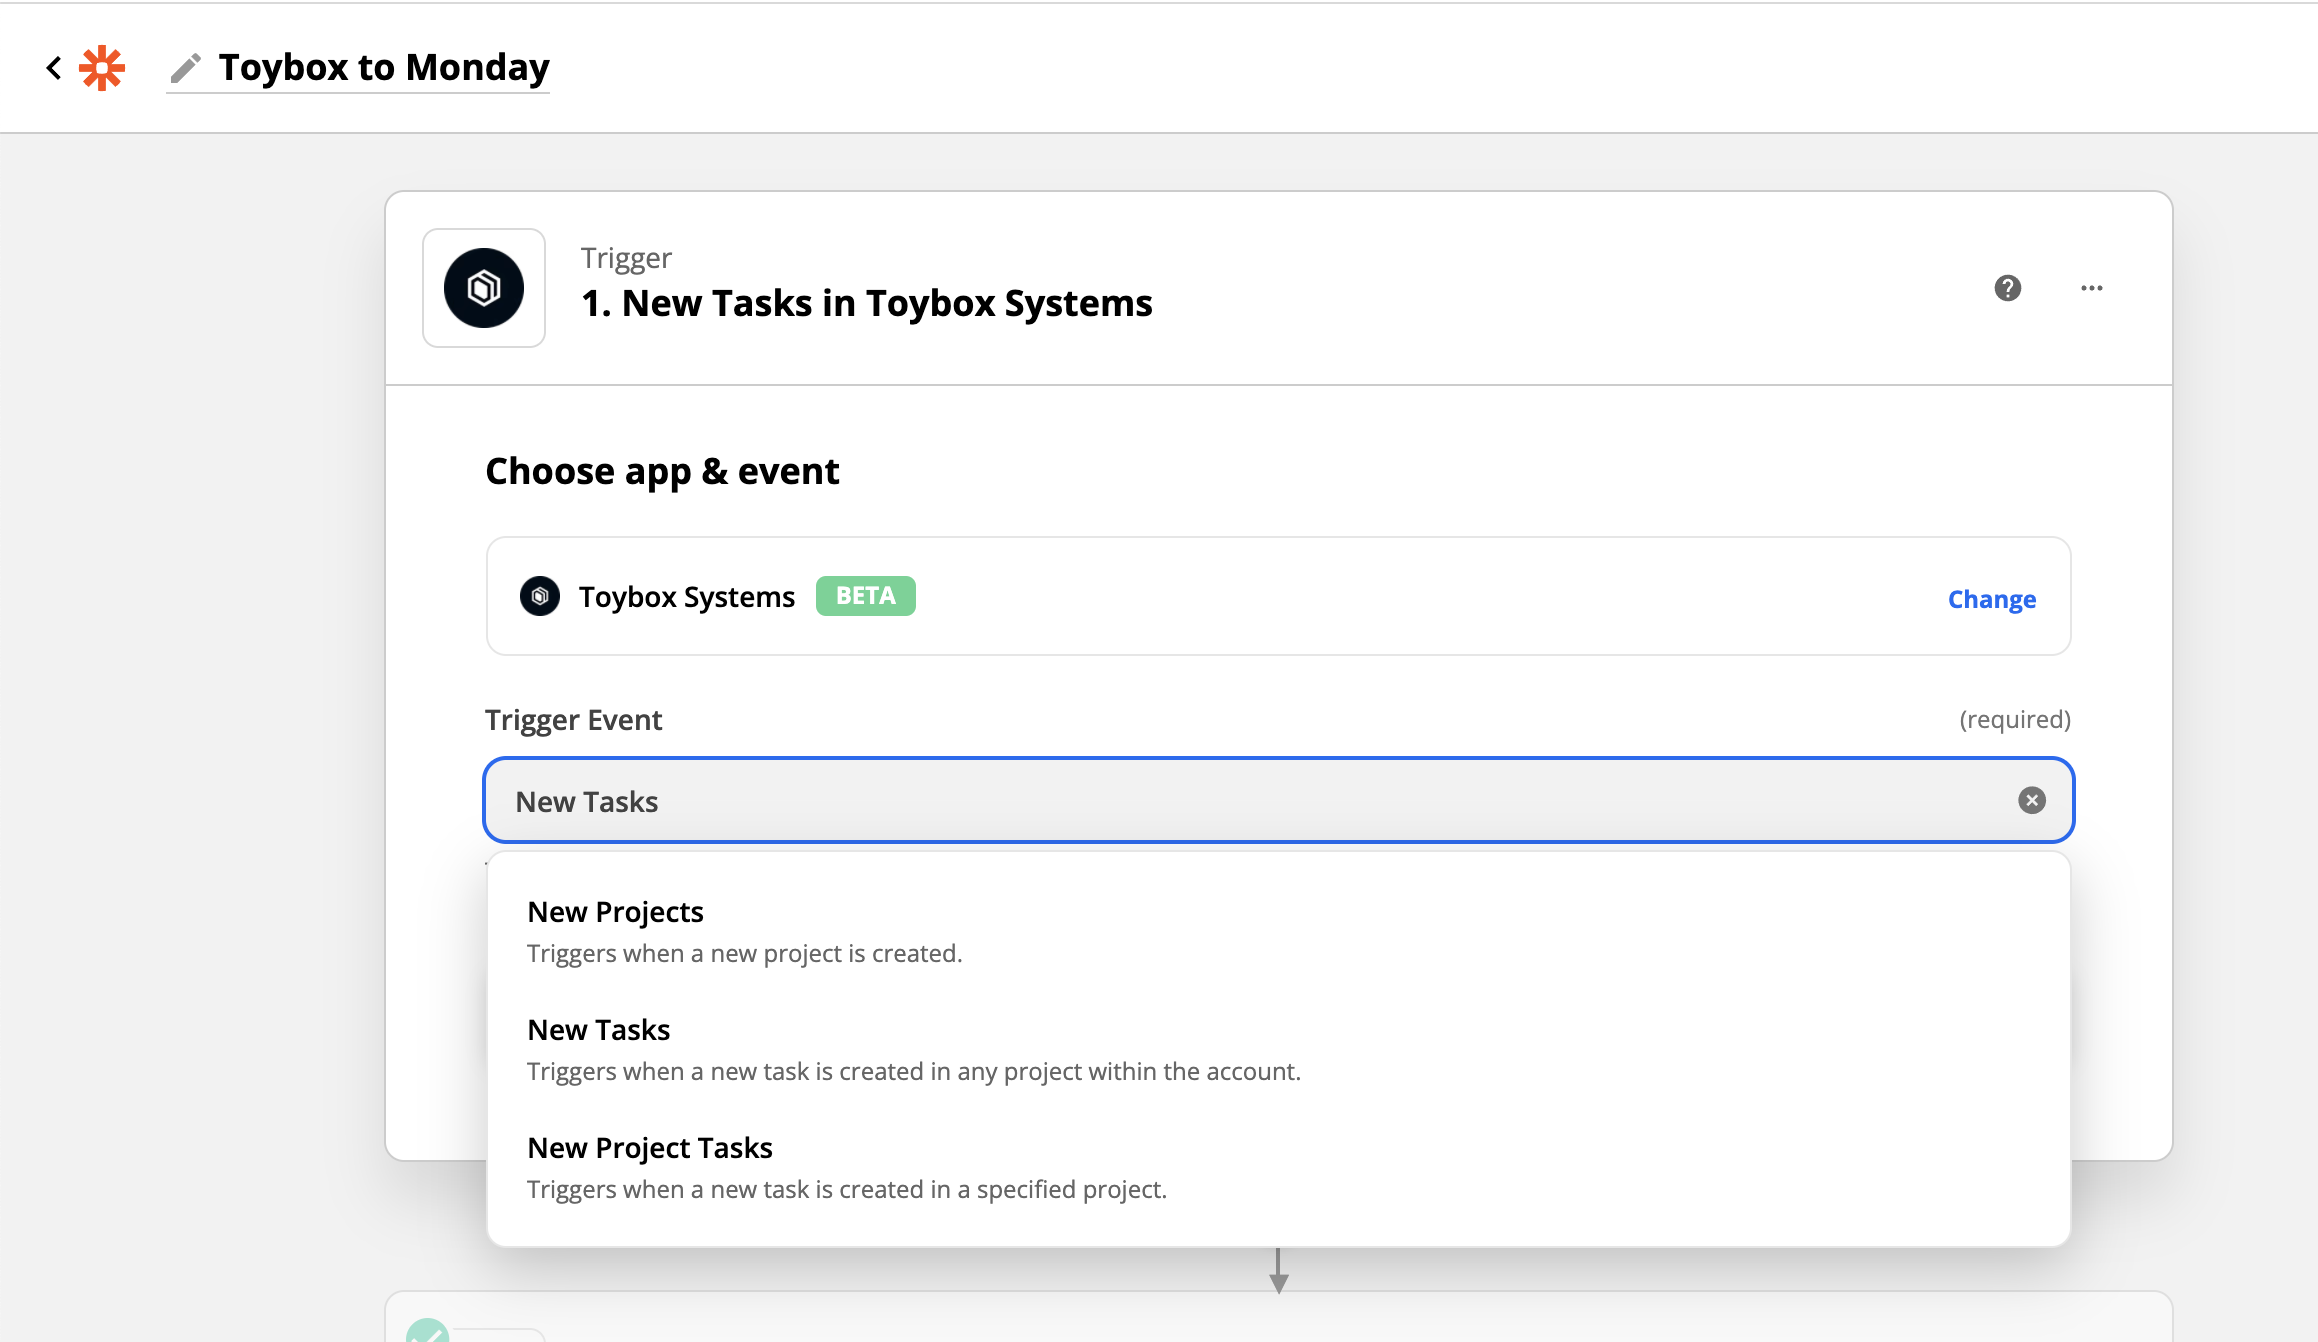Select the New Projects trigger option

[616, 912]
